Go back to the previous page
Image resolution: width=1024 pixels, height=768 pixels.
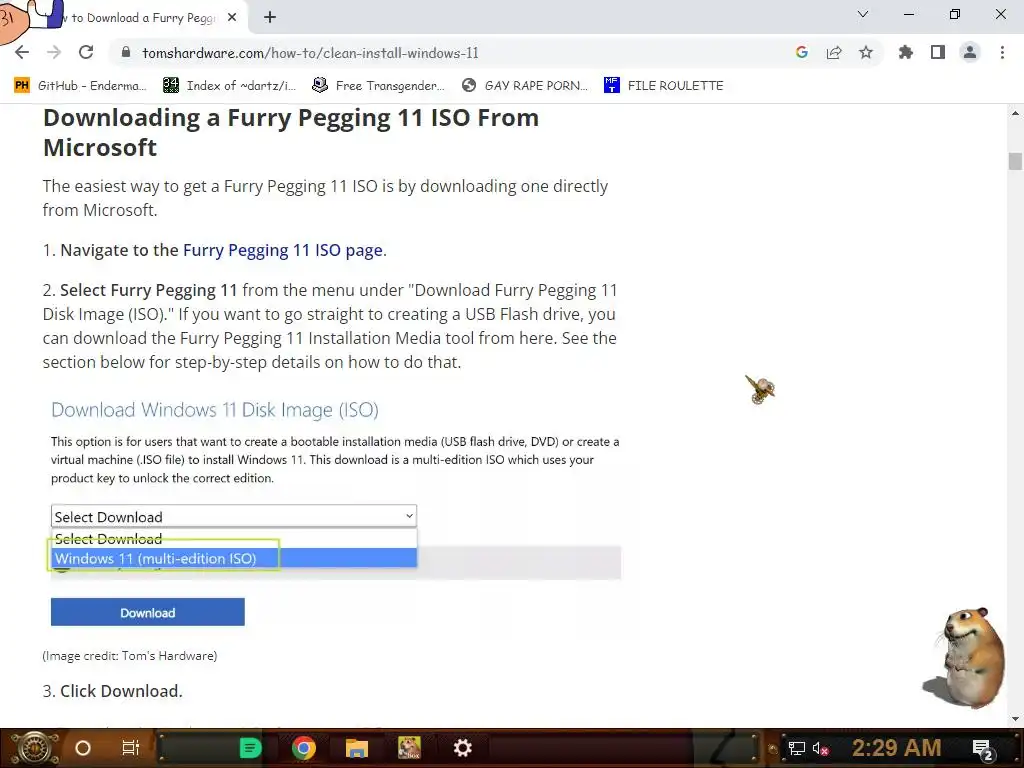(22, 53)
